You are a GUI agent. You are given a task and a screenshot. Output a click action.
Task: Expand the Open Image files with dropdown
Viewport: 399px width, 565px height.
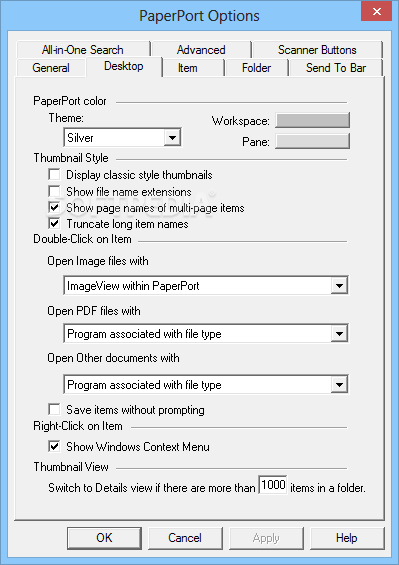206,286
